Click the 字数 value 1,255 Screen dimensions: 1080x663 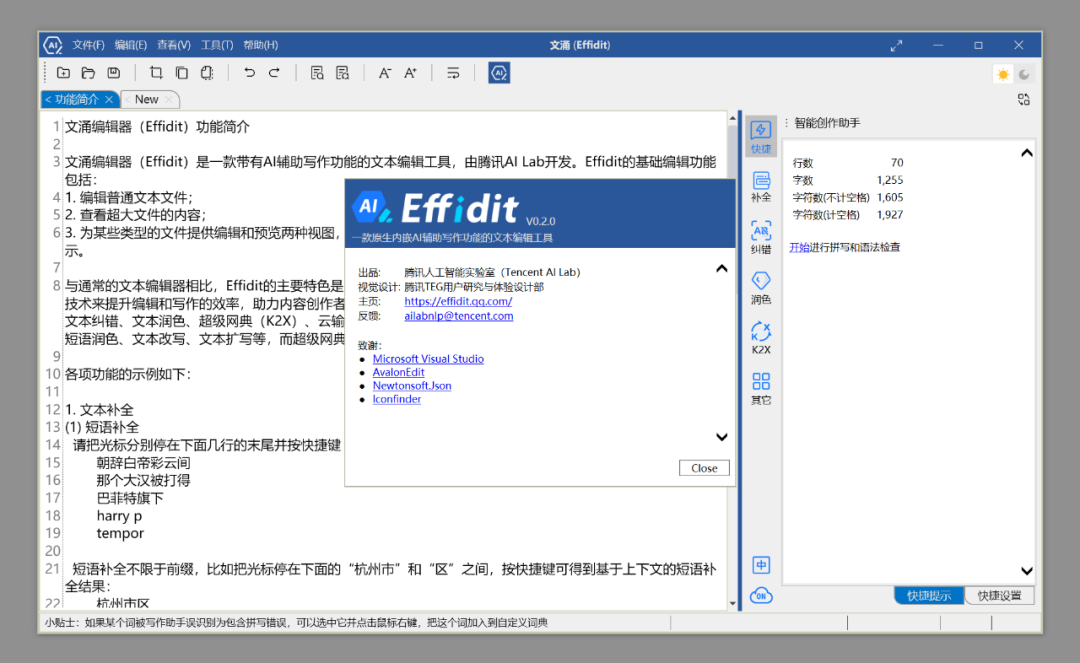[x=890, y=180]
